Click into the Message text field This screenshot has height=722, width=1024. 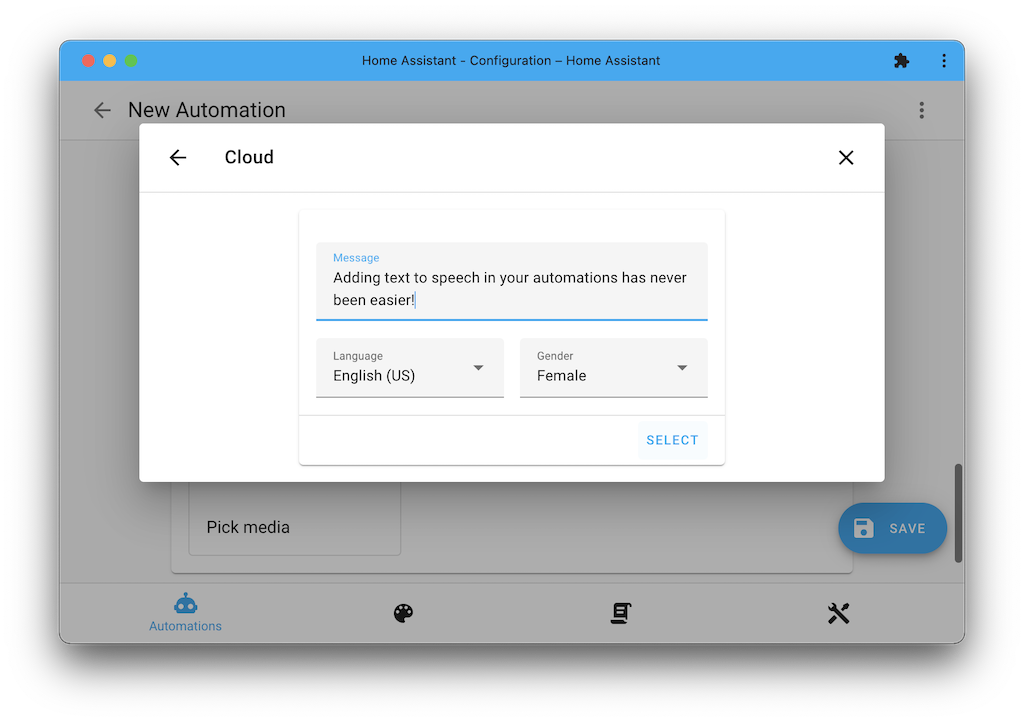tap(511, 289)
